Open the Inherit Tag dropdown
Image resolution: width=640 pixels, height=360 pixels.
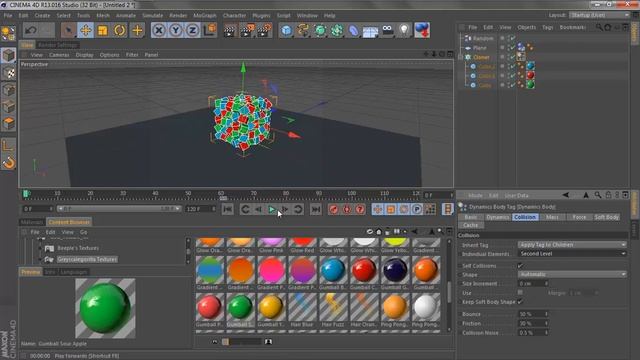click(572, 244)
